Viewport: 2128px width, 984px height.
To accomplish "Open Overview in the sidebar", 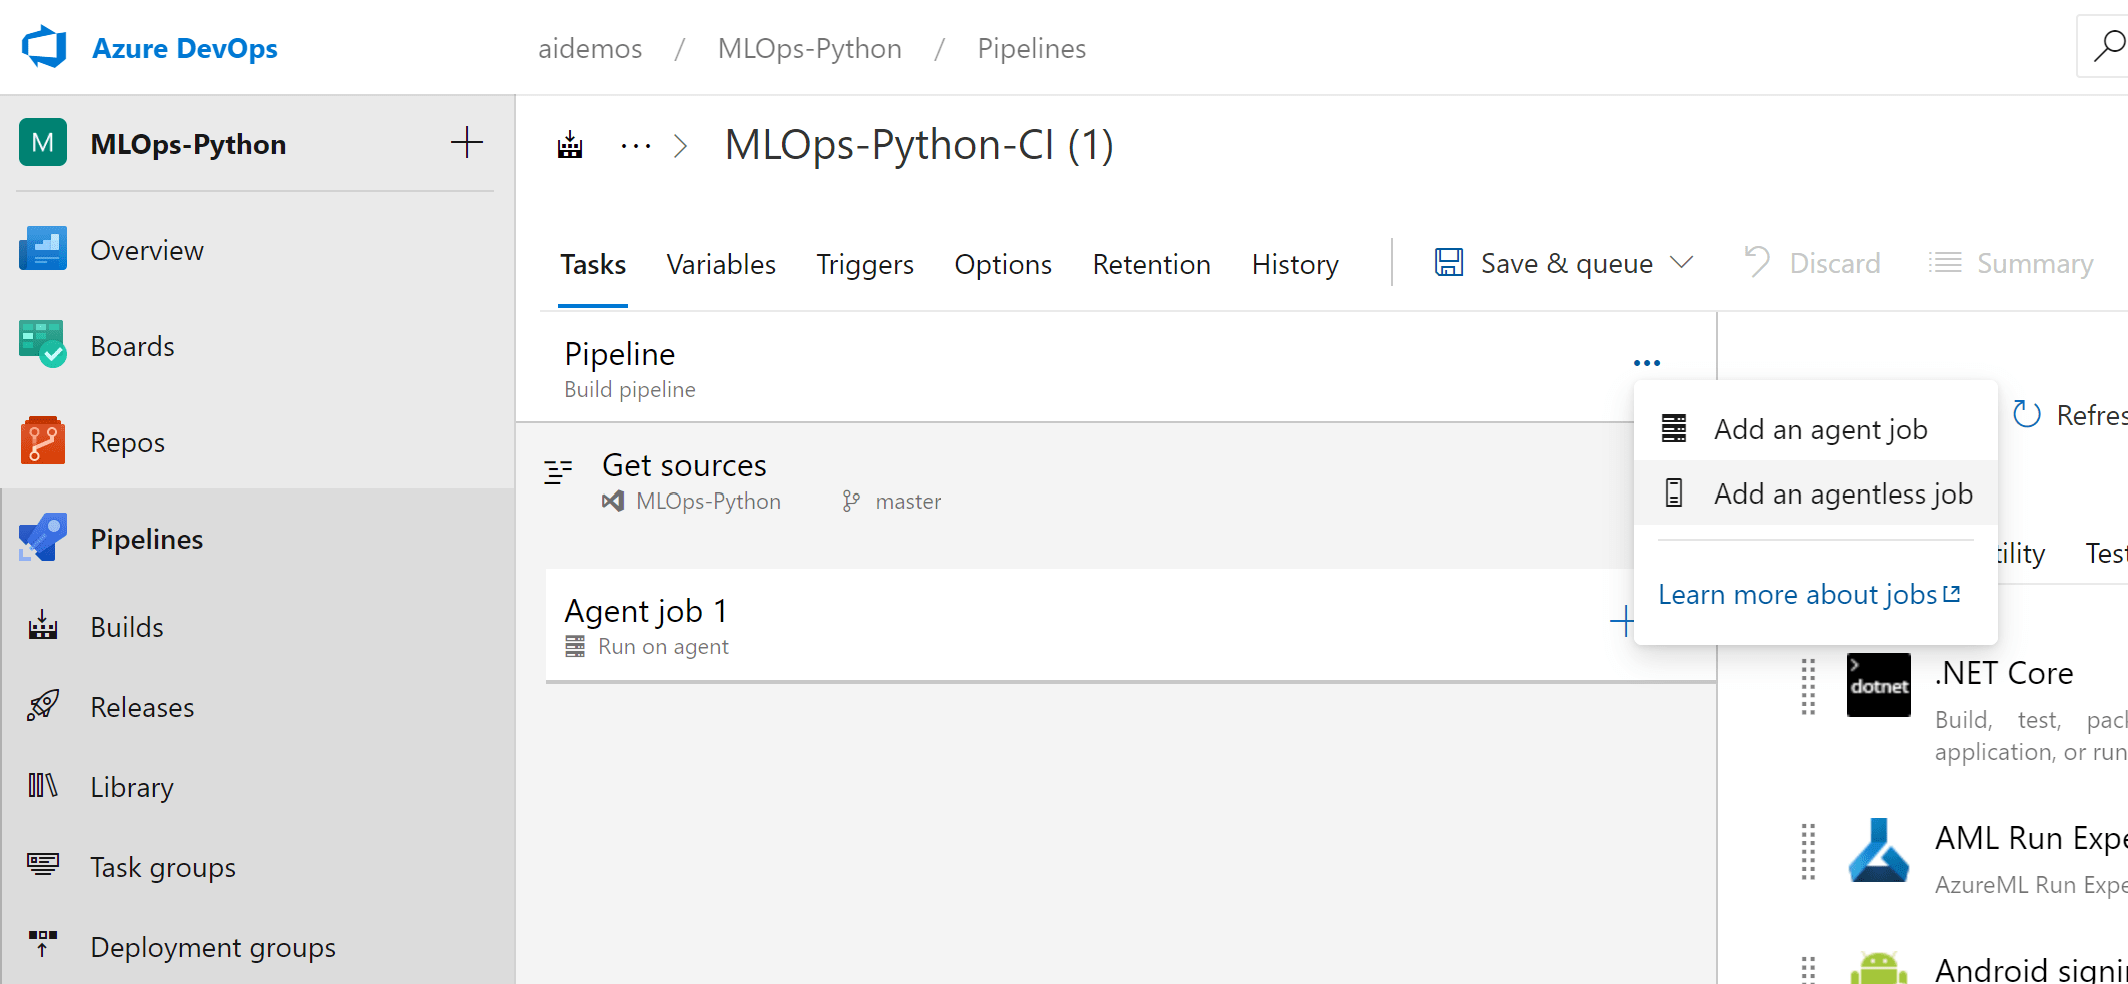I will (147, 250).
